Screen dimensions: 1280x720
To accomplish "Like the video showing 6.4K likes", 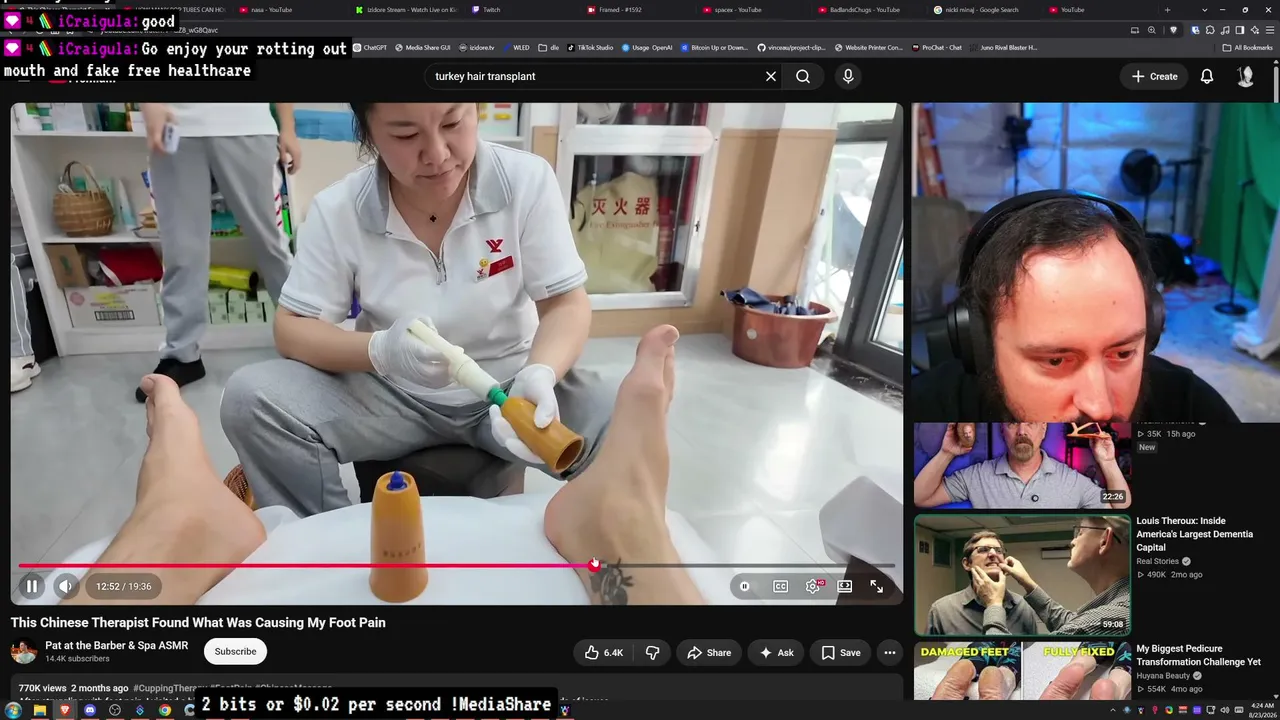I will 604,653.
